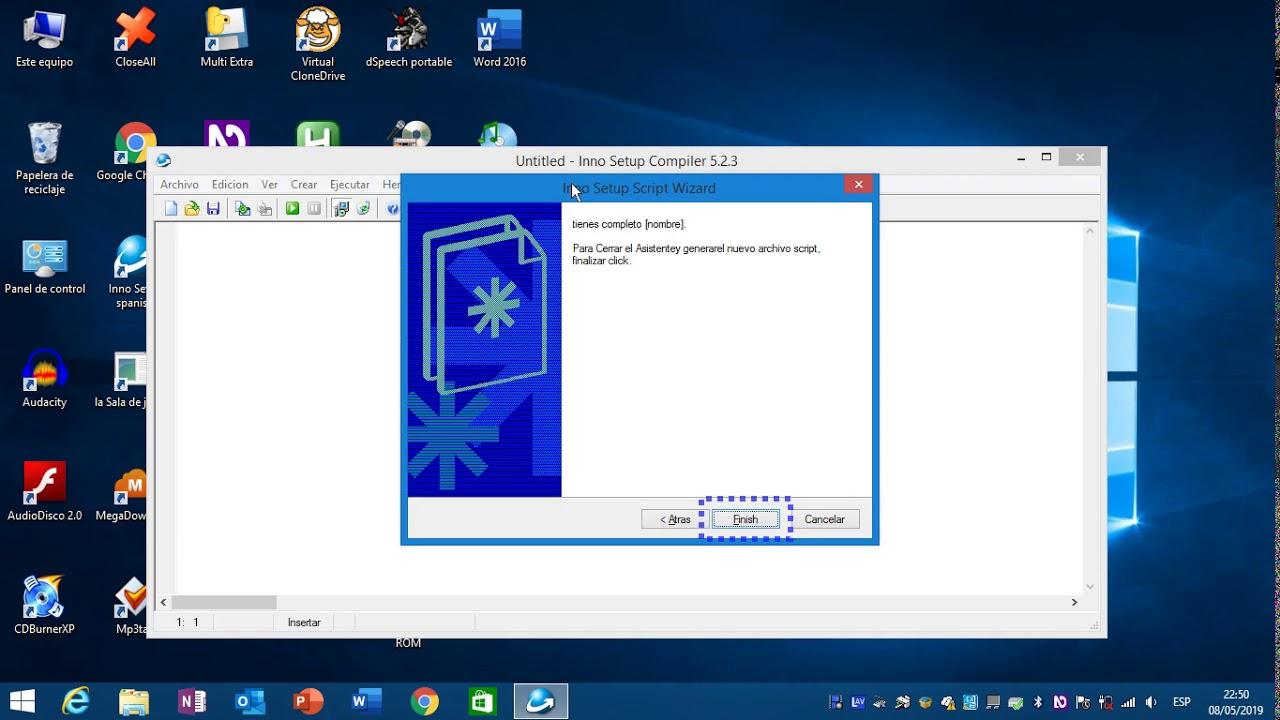This screenshot has height=720, width=1280.
Task: Open the Audacity desktop shortcut
Action: 44,380
